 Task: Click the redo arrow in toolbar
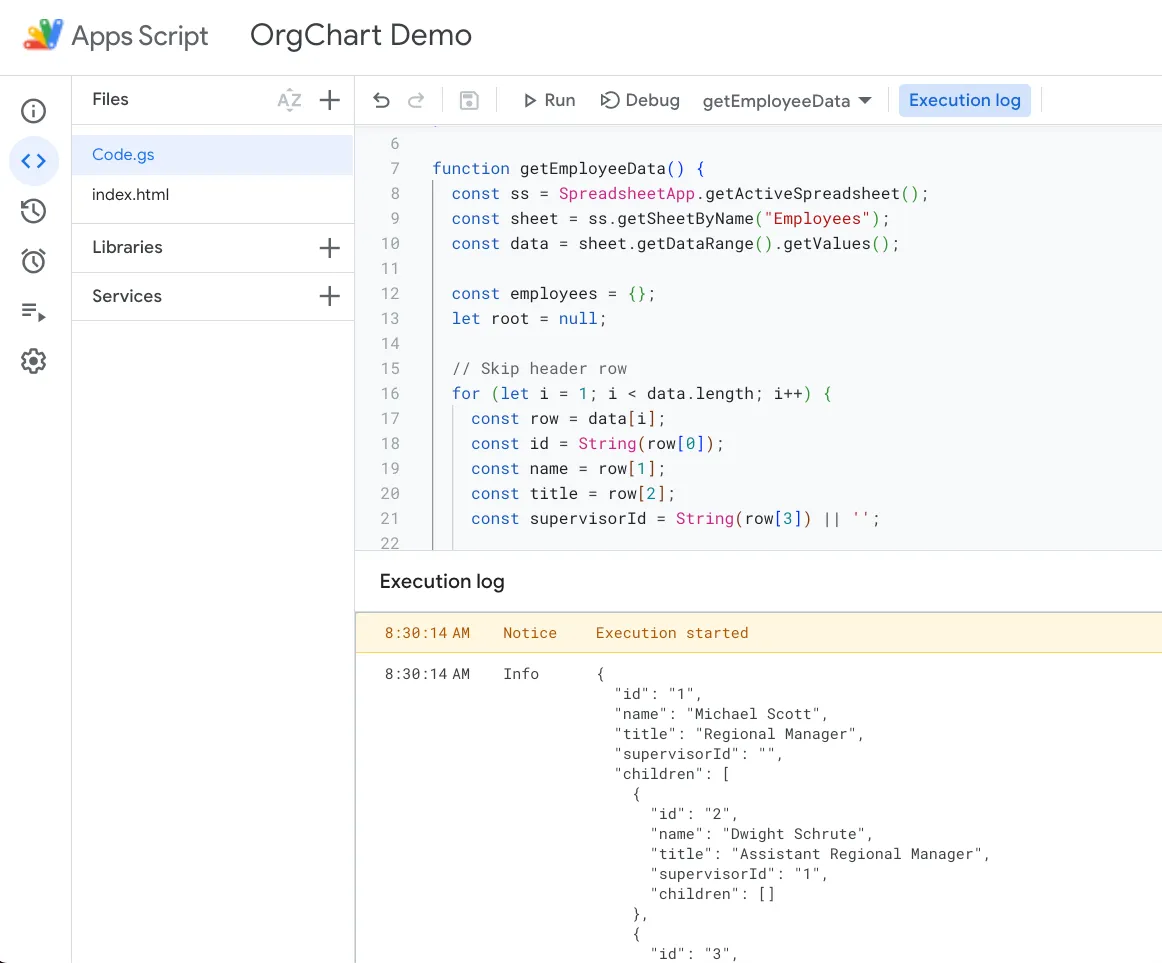pos(416,100)
